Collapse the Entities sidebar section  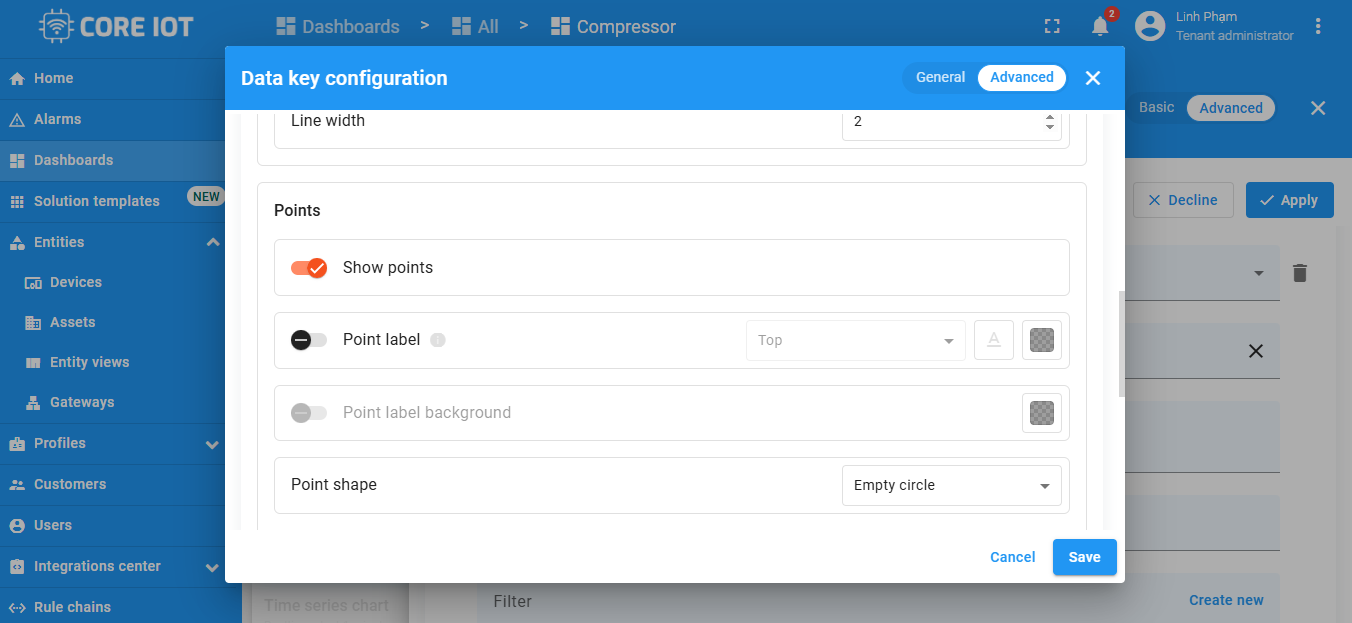click(212, 242)
